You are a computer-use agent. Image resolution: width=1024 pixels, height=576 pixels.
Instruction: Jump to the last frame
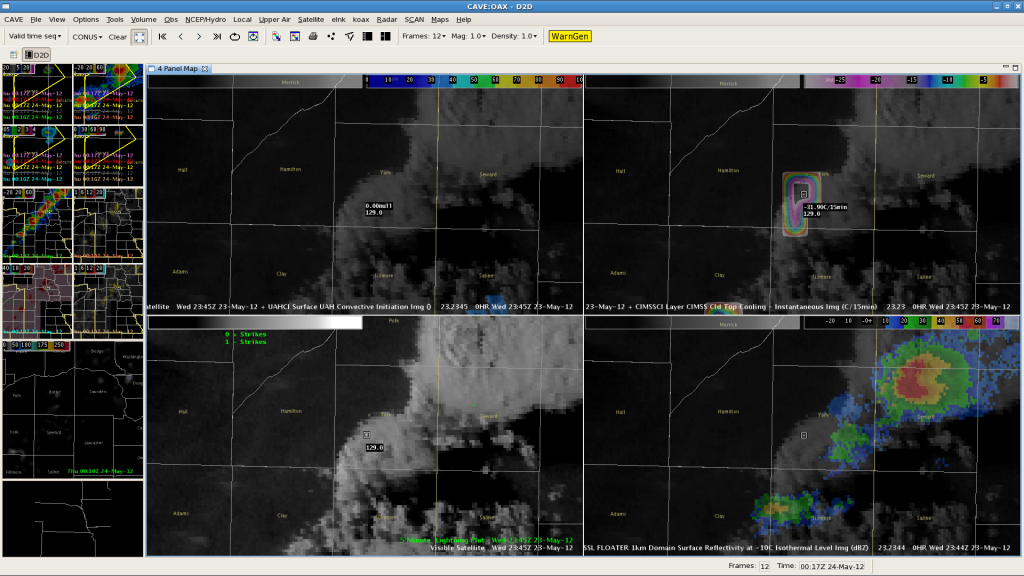tap(217, 36)
